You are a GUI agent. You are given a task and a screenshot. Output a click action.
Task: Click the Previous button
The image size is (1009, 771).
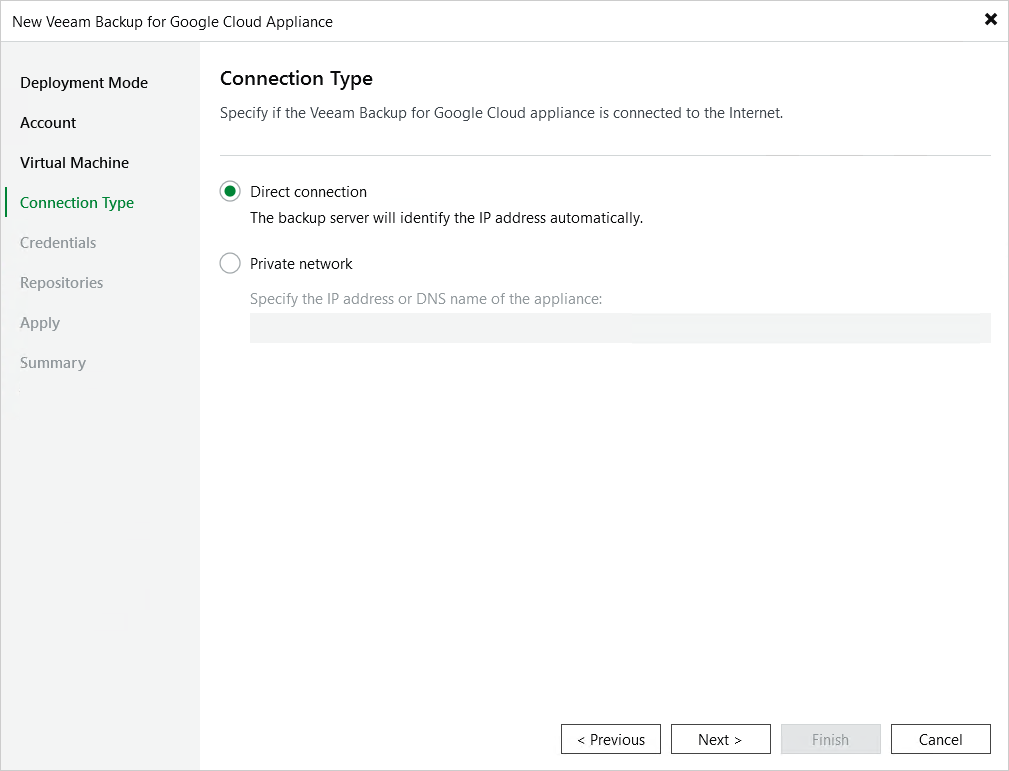[611, 739]
